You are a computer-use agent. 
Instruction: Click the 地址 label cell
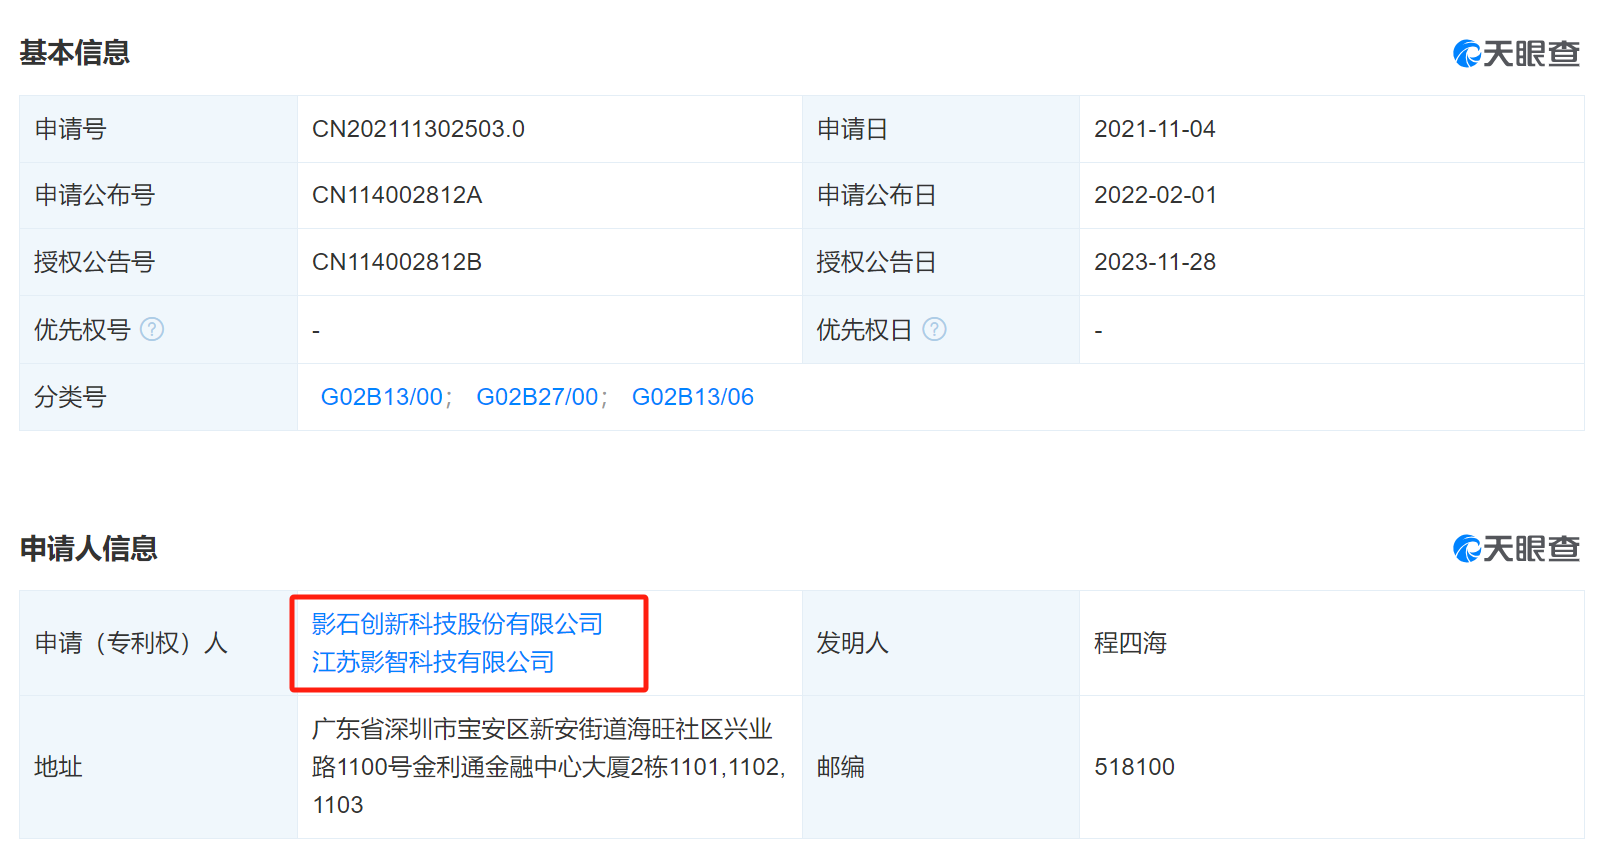(158, 767)
